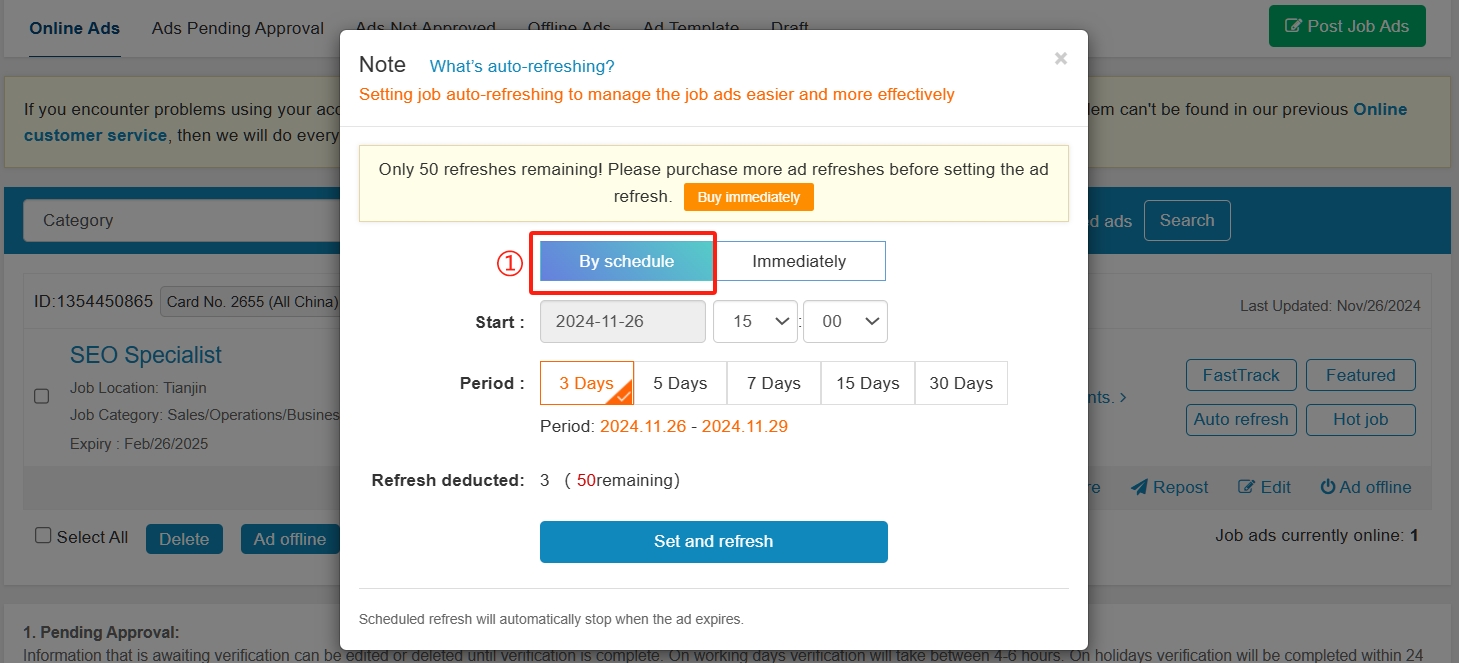Click the Set and refresh button
Screen dimensions: 1459x663
tap(714, 541)
